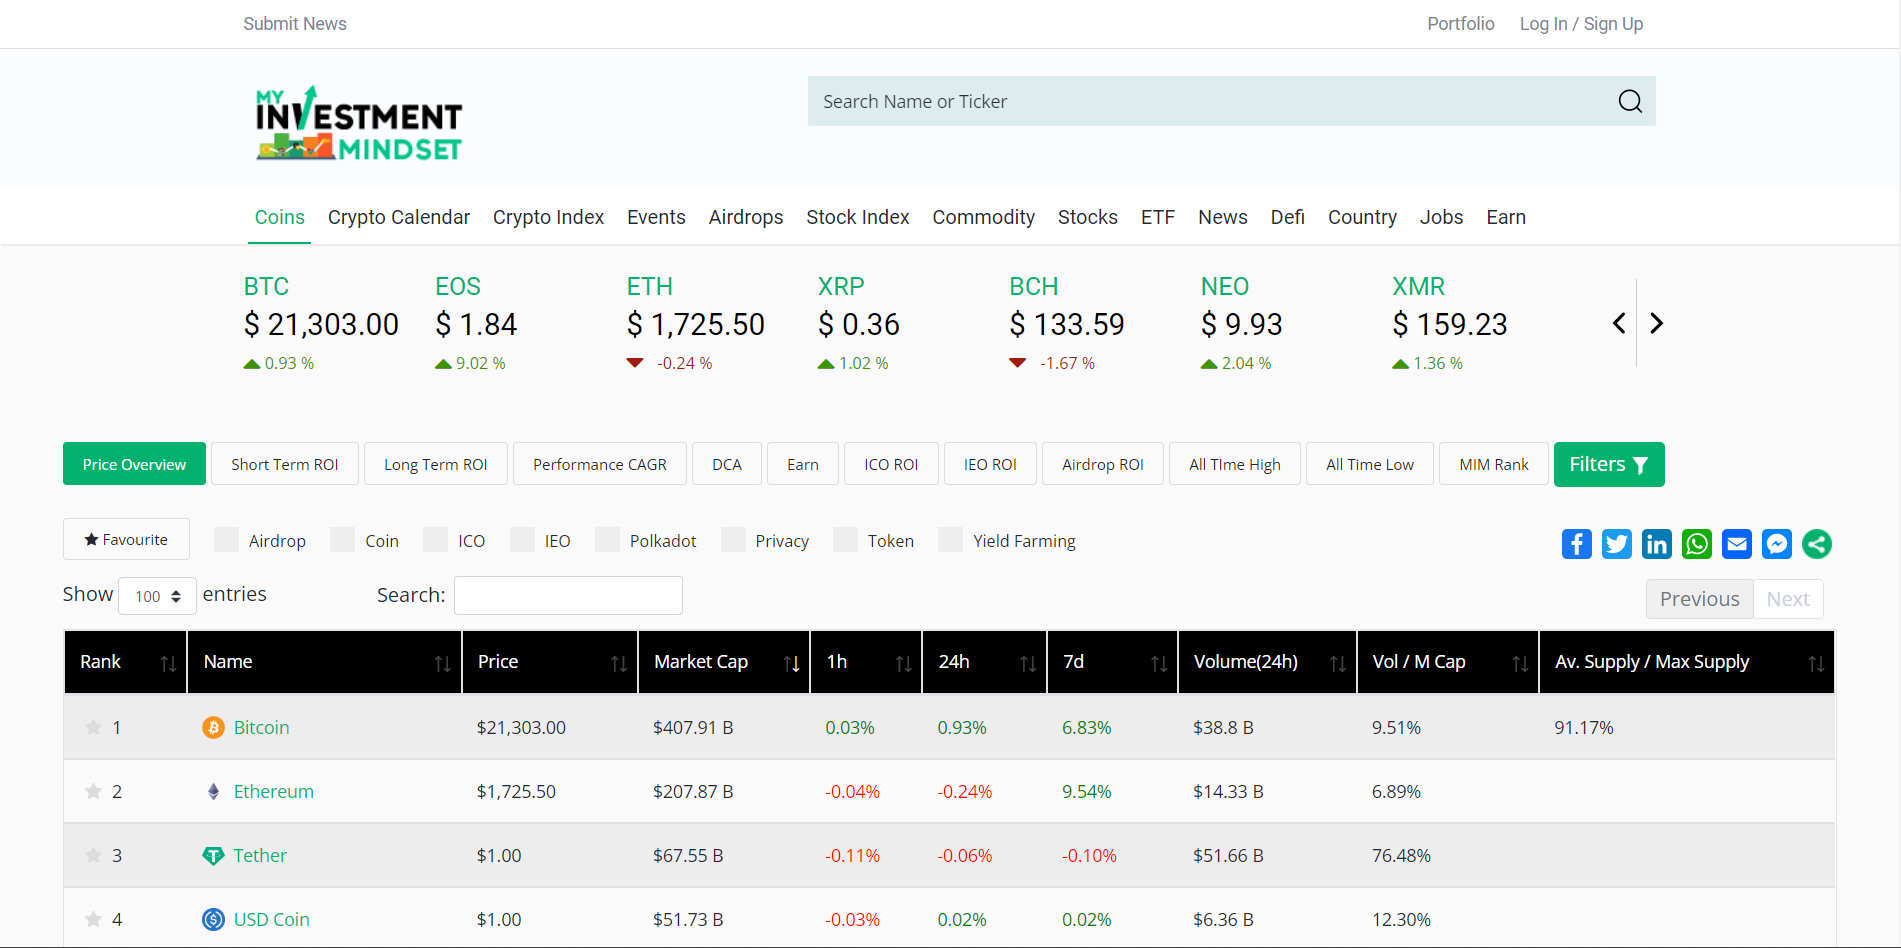Open the Airdrops menu item

pos(746,217)
